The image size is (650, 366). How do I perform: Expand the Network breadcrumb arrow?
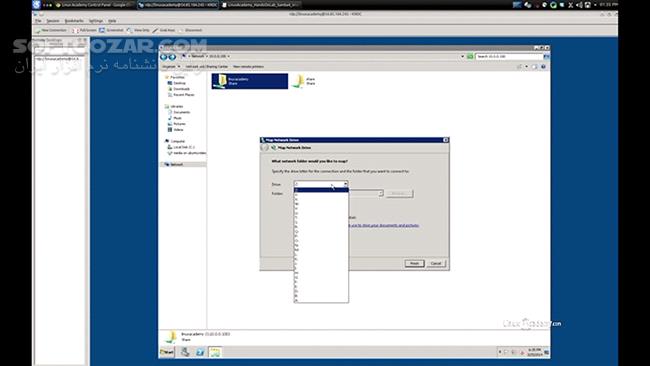(206, 56)
